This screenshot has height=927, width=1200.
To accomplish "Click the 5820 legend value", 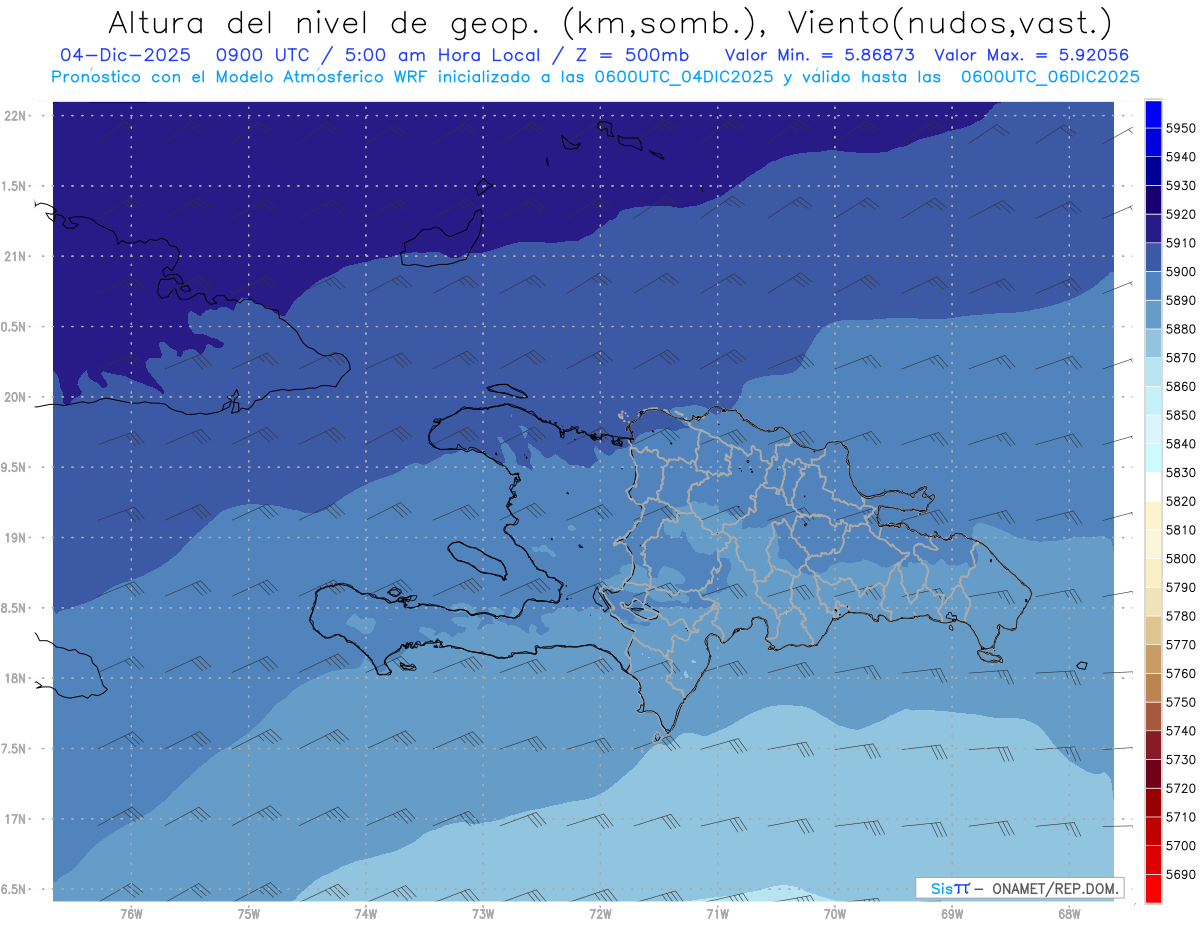I will click(1181, 501).
